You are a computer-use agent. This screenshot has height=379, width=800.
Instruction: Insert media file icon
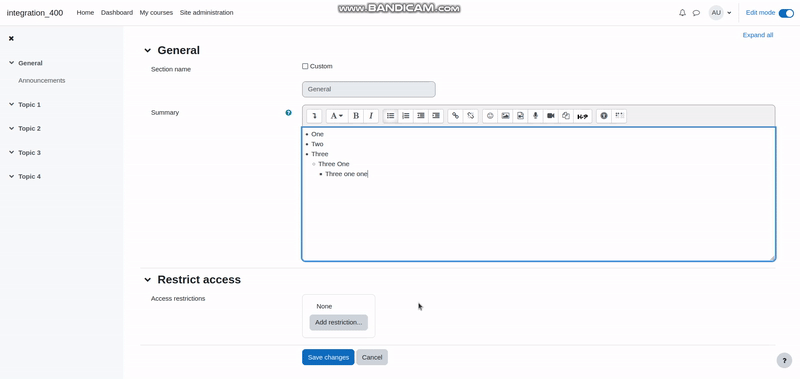pos(520,116)
